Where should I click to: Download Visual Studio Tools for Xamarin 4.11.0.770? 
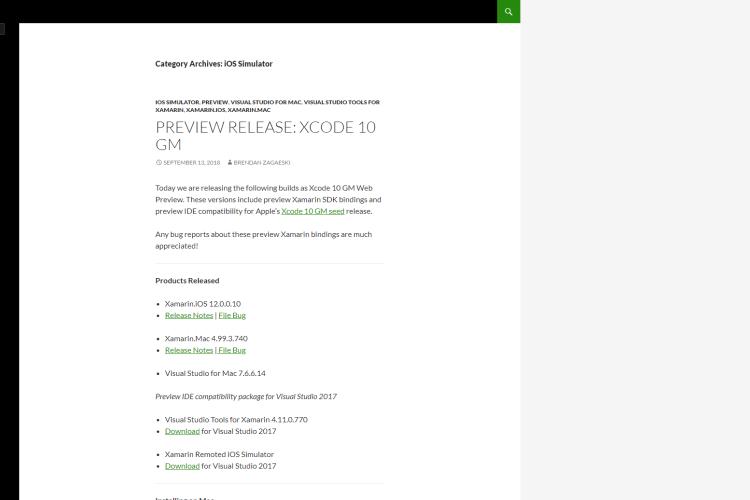pyautogui.click(x=182, y=431)
